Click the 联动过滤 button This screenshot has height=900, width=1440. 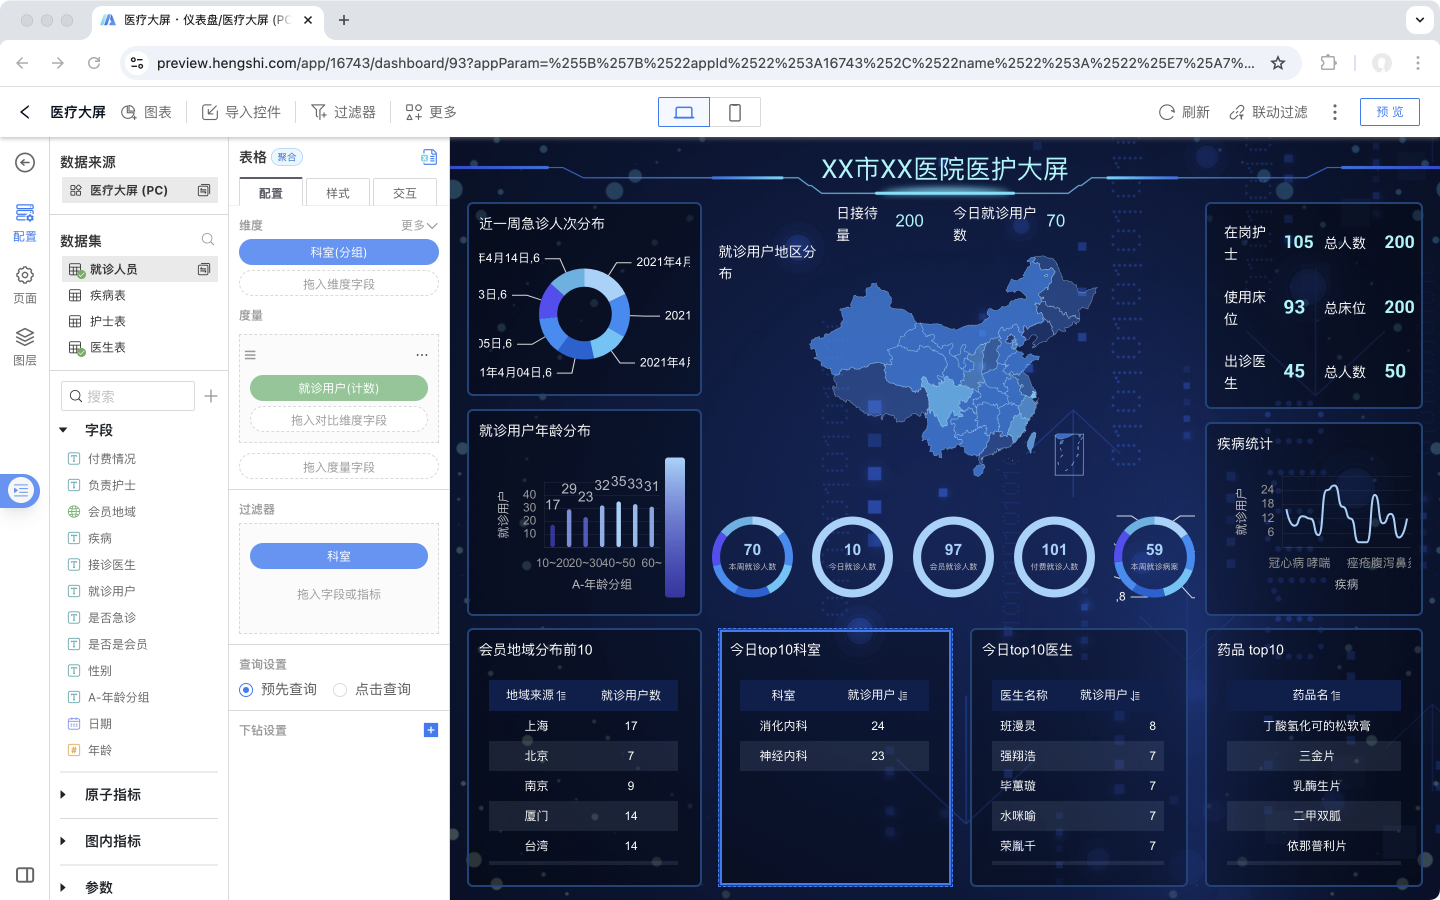1268,112
